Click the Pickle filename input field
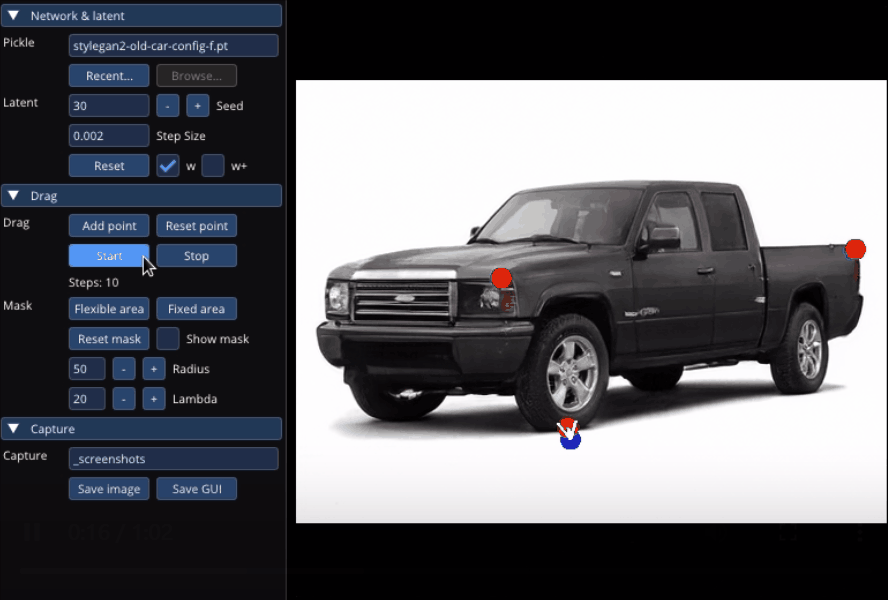 173,45
